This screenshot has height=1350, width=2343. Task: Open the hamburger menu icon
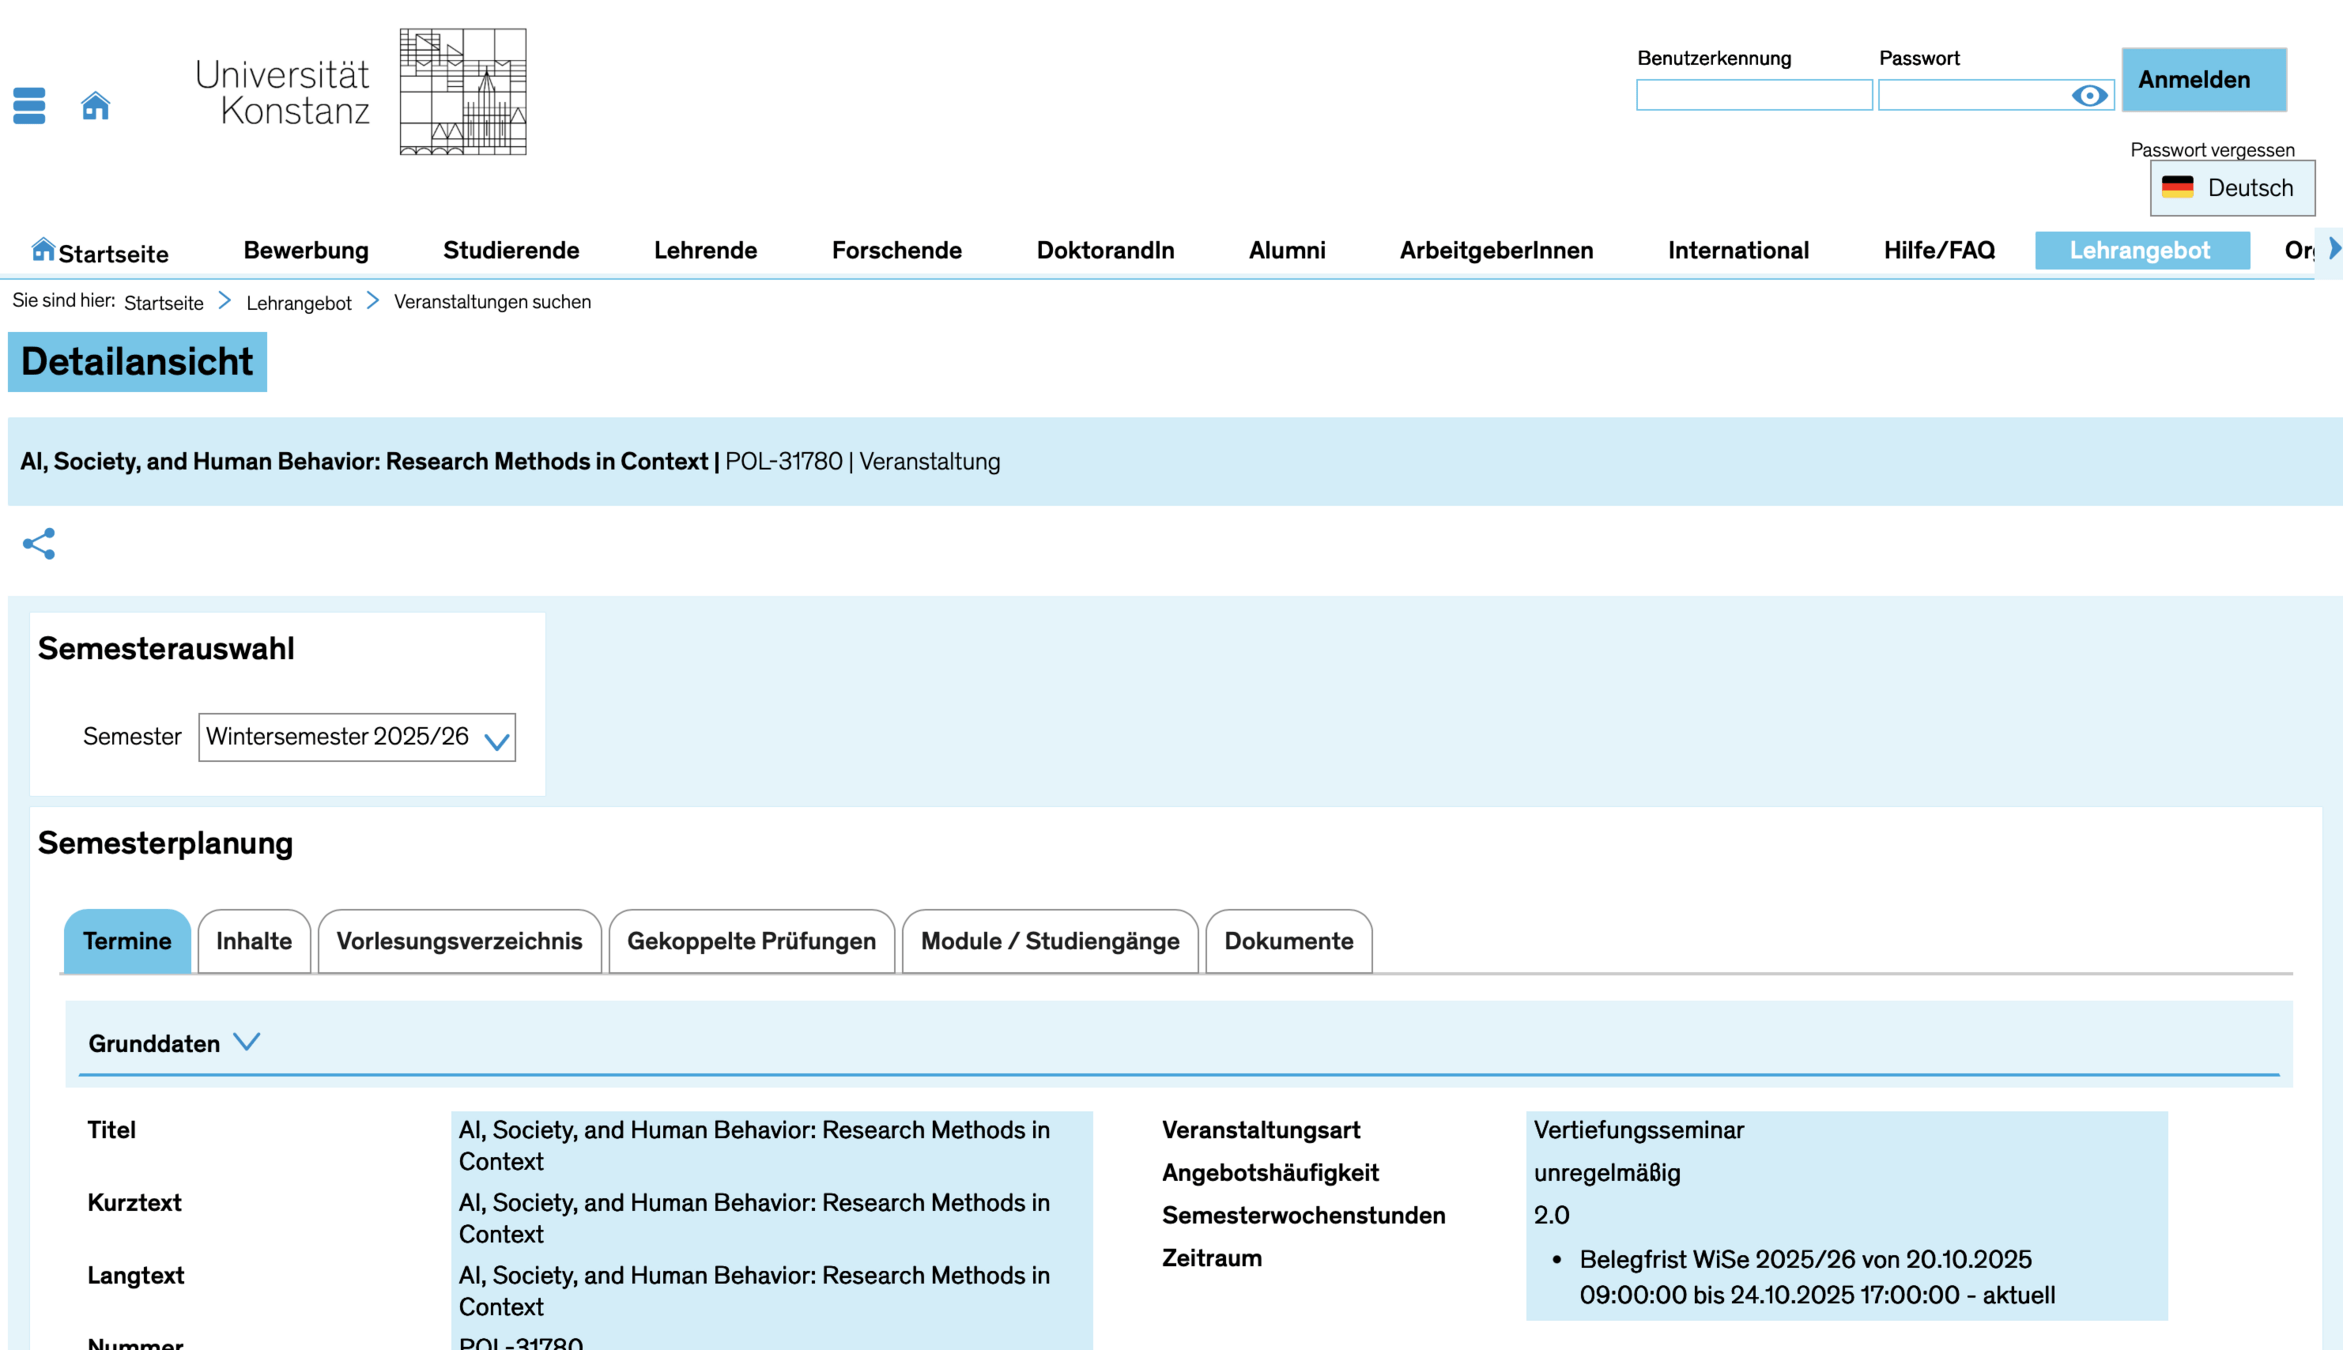[x=29, y=105]
